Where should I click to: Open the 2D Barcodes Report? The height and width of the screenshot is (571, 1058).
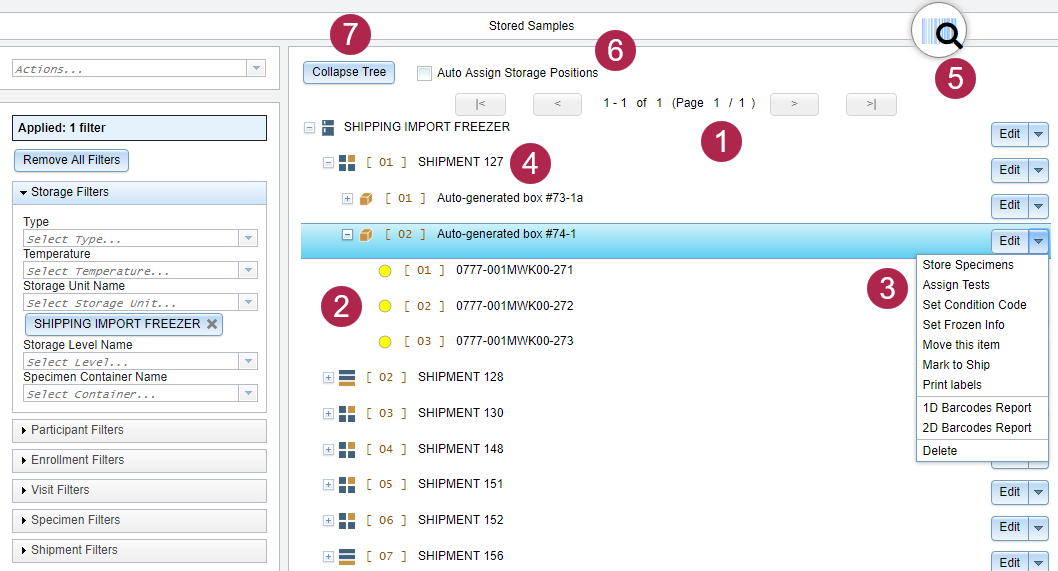982,428
